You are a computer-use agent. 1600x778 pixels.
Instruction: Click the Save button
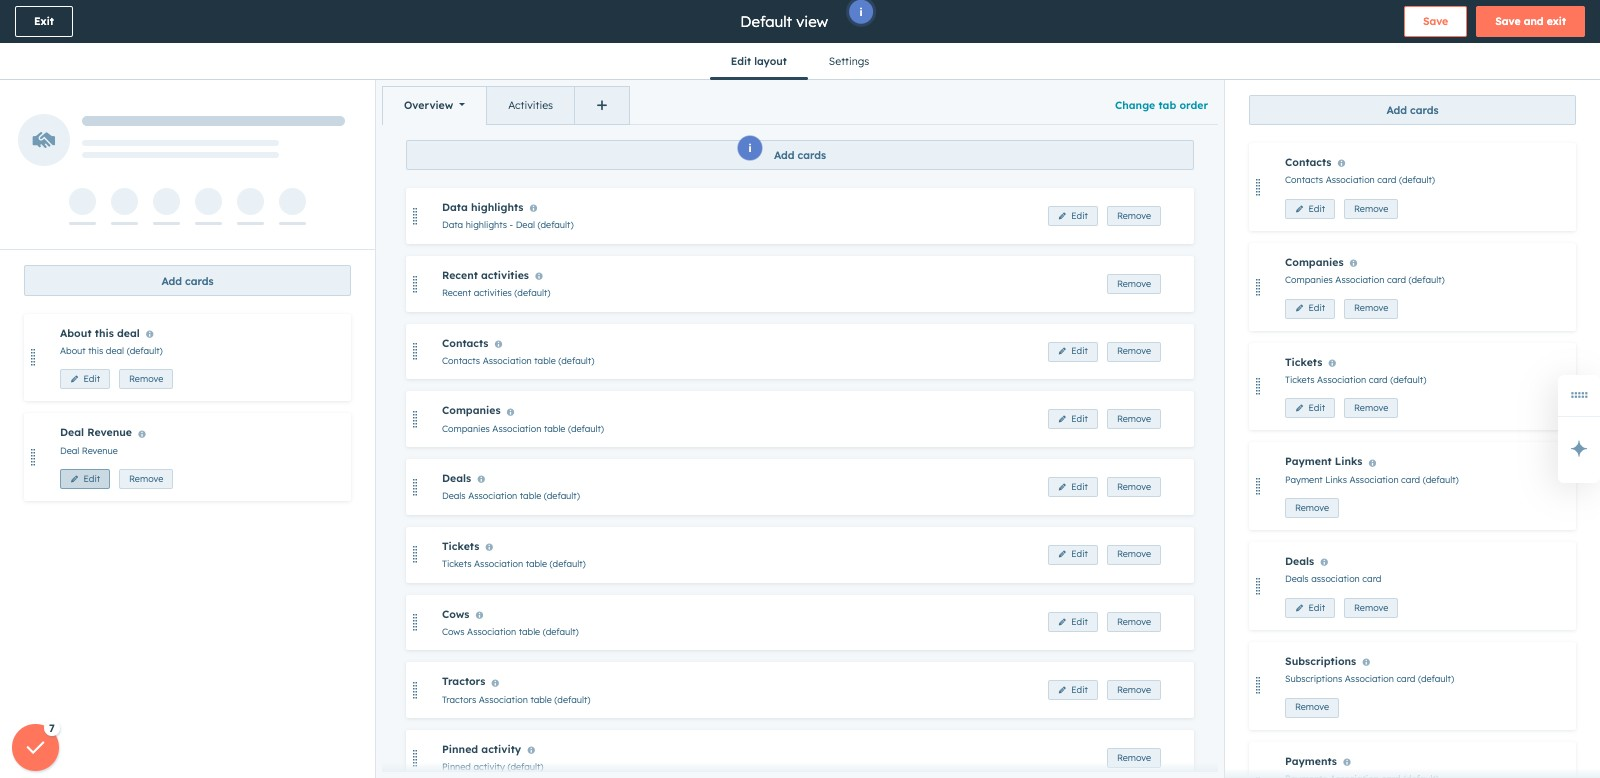1435,21
